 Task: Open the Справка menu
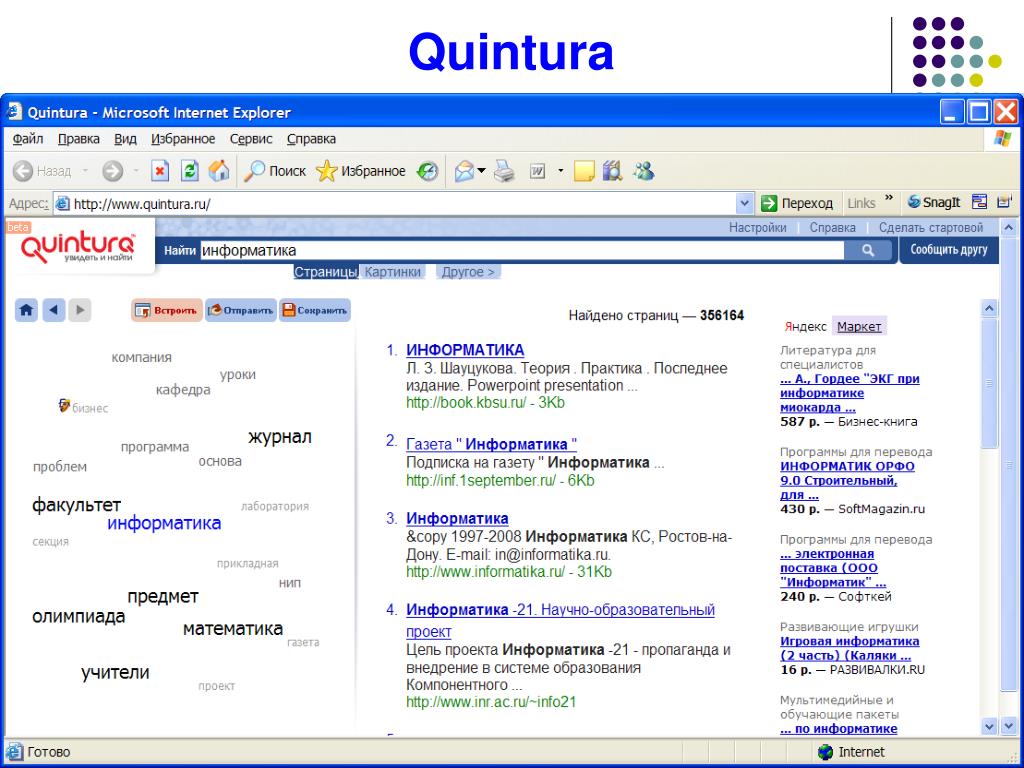[x=311, y=139]
